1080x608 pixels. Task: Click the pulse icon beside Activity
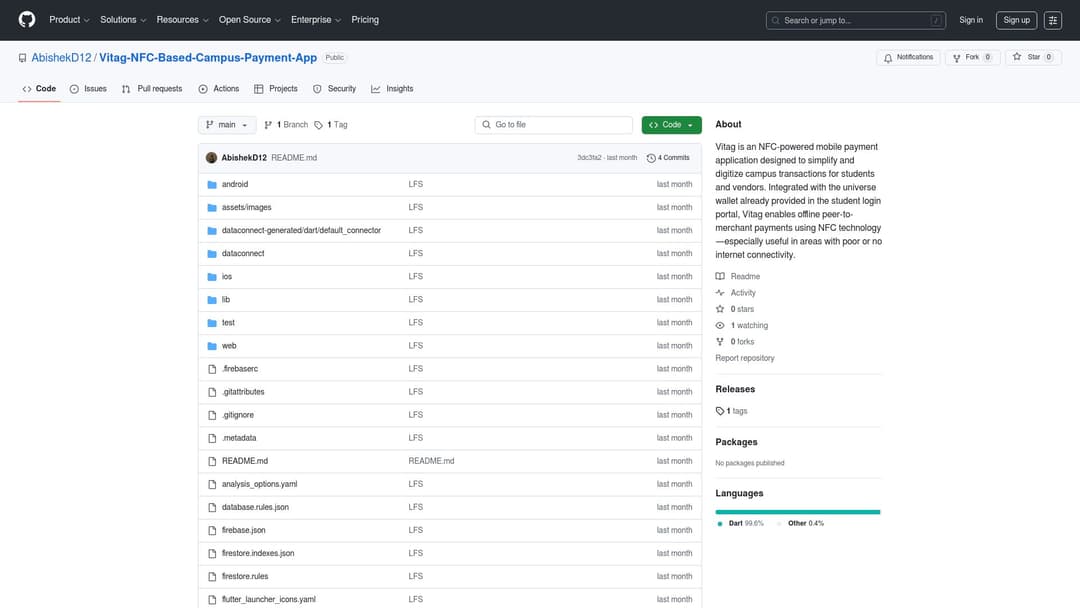pyautogui.click(x=720, y=293)
